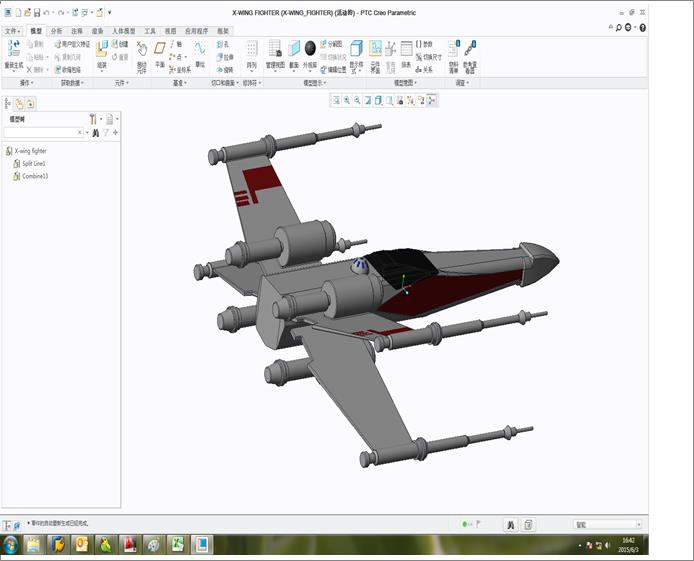Click the Open file icon in quick access toolbar
694x561 pixels.
click(27, 13)
